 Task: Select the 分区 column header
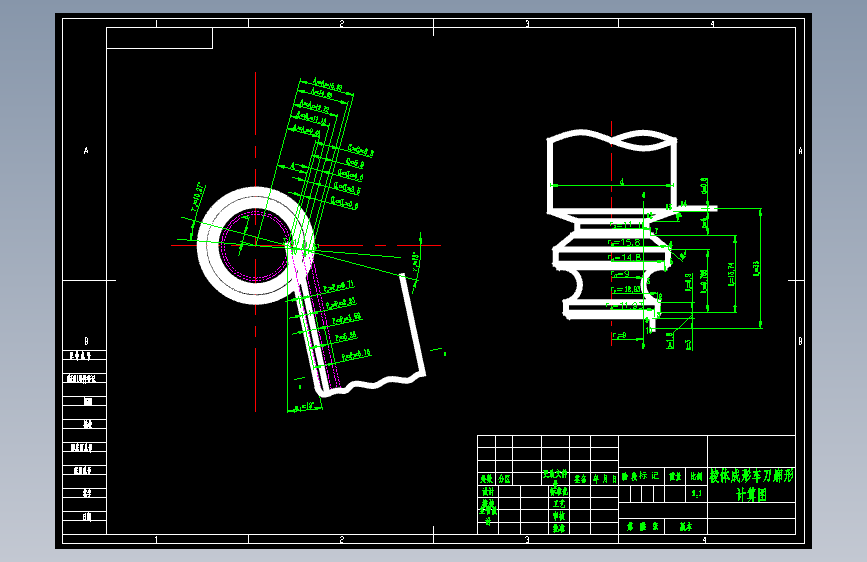pos(504,478)
